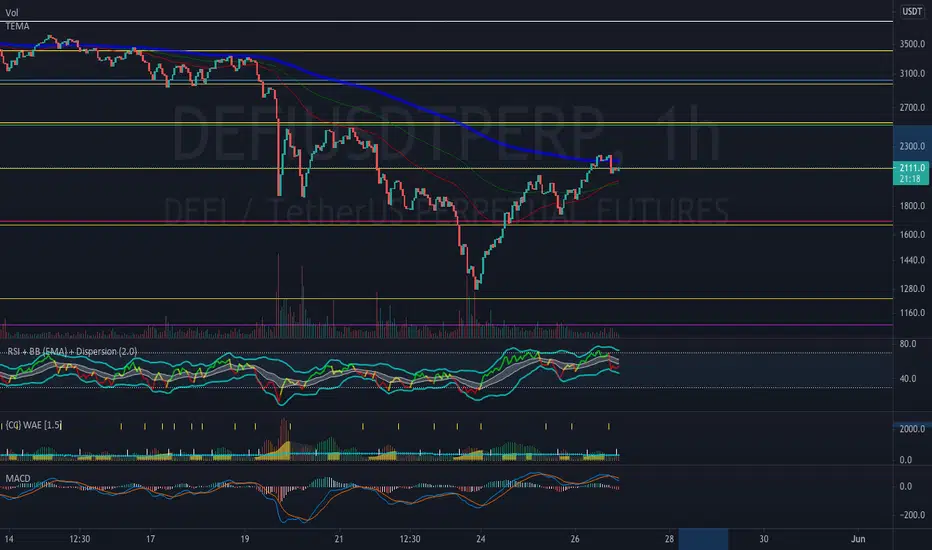Click the 1440.0 price axis label
This screenshot has height=550, width=932.
click(x=912, y=260)
